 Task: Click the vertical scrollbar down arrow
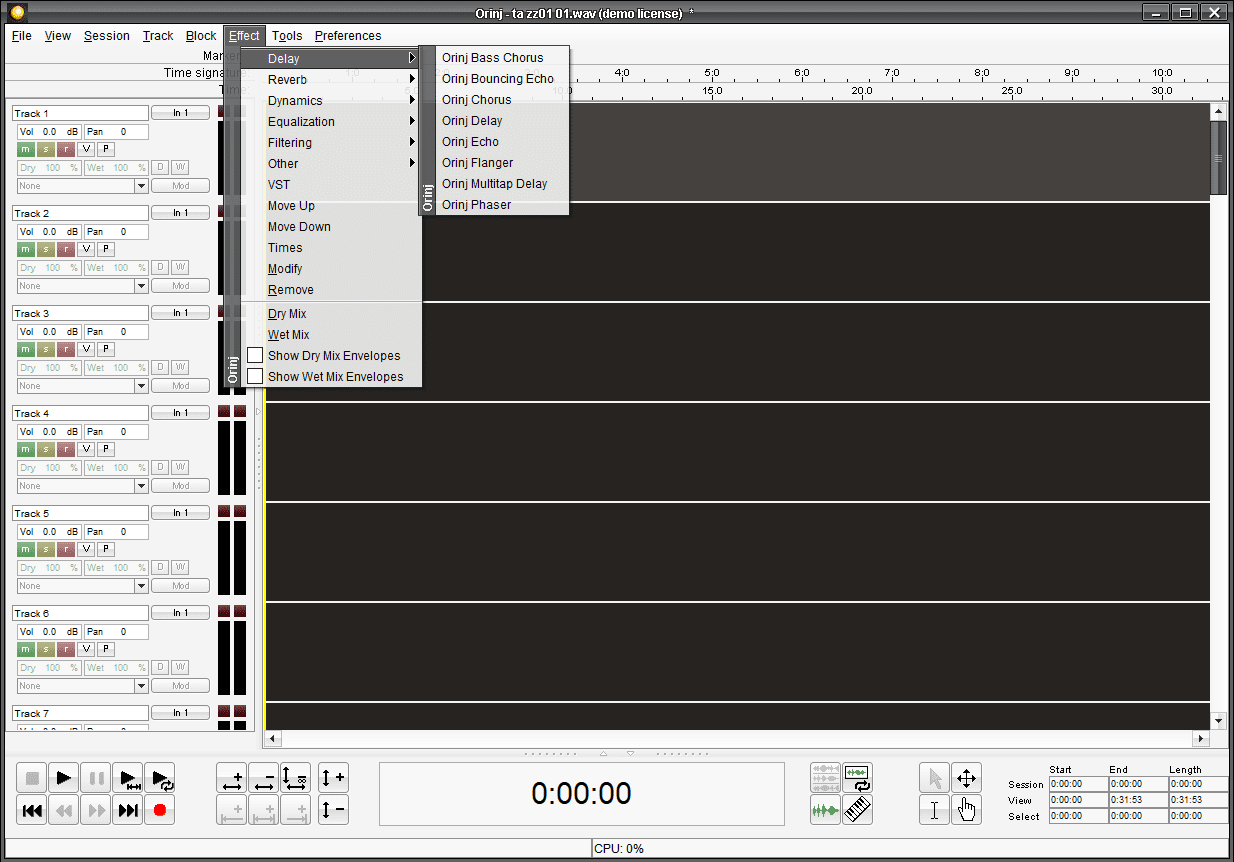pyautogui.click(x=1218, y=721)
